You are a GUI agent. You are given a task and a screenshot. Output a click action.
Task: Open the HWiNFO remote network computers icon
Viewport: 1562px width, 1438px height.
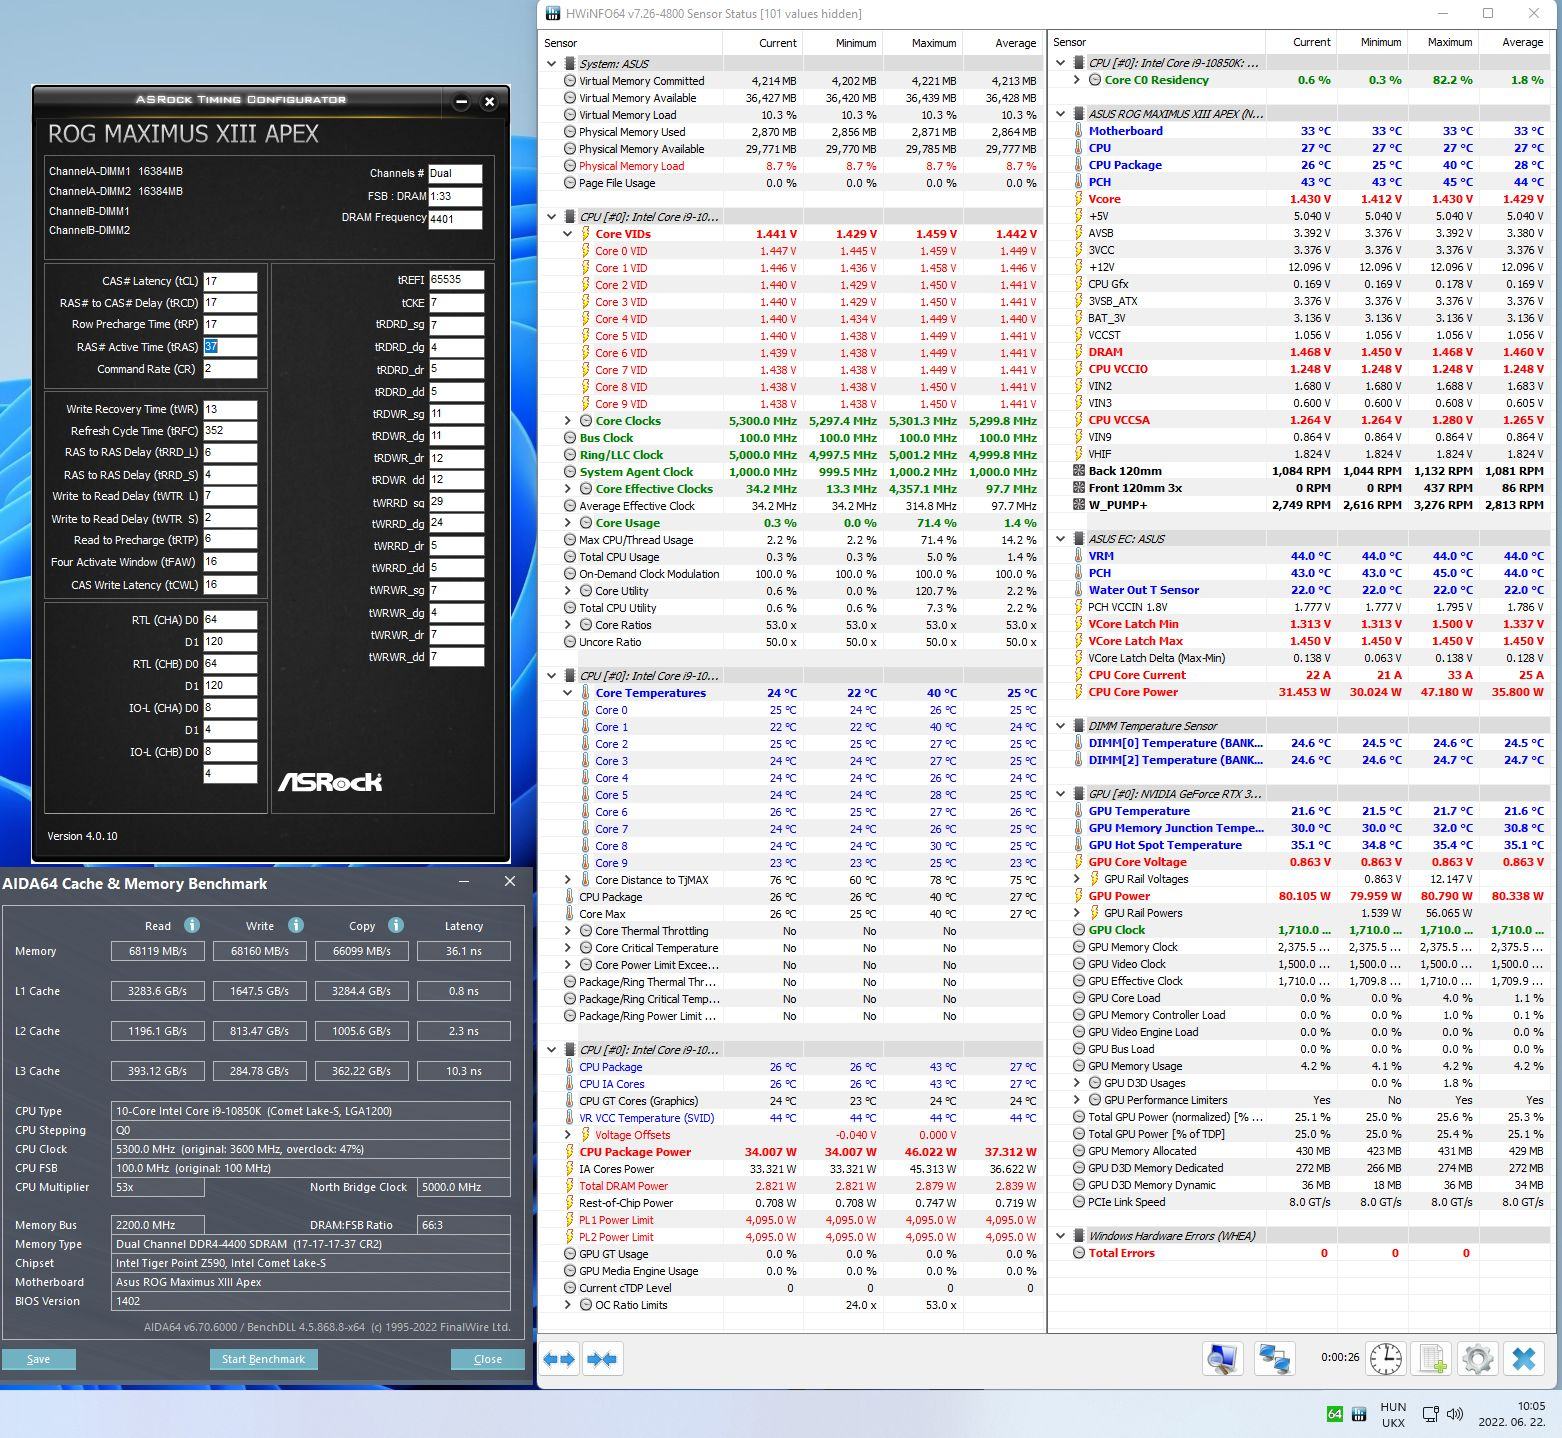(1273, 1358)
